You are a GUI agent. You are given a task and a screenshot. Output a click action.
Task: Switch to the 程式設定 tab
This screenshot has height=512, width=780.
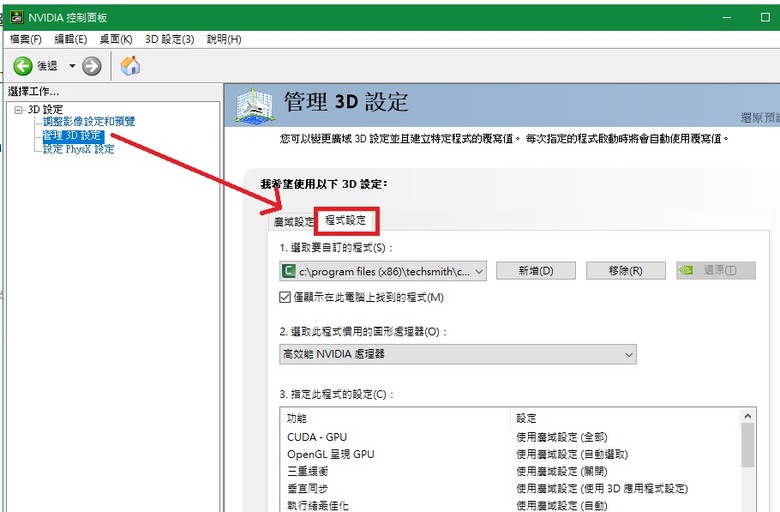[x=346, y=220]
